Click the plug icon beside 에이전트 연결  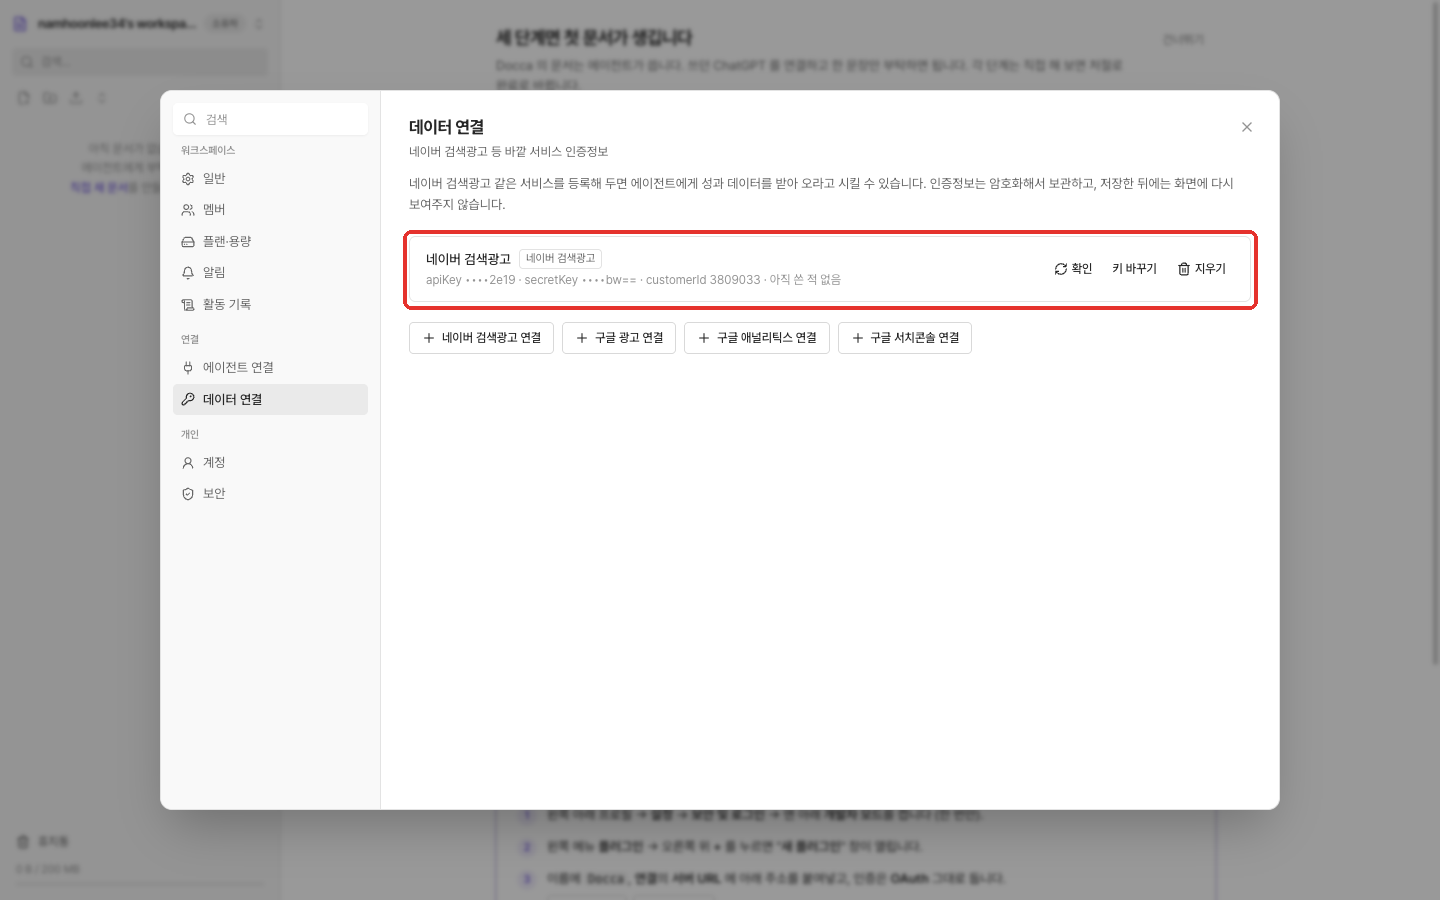(x=188, y=368)
